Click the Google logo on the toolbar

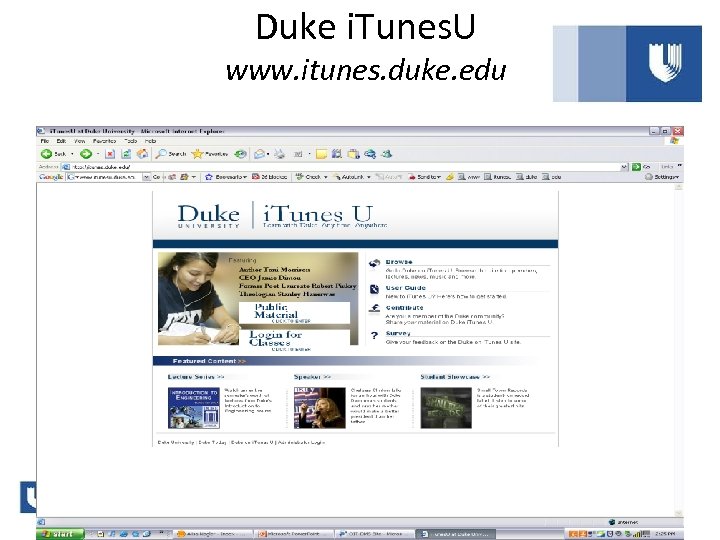[51, 177]
